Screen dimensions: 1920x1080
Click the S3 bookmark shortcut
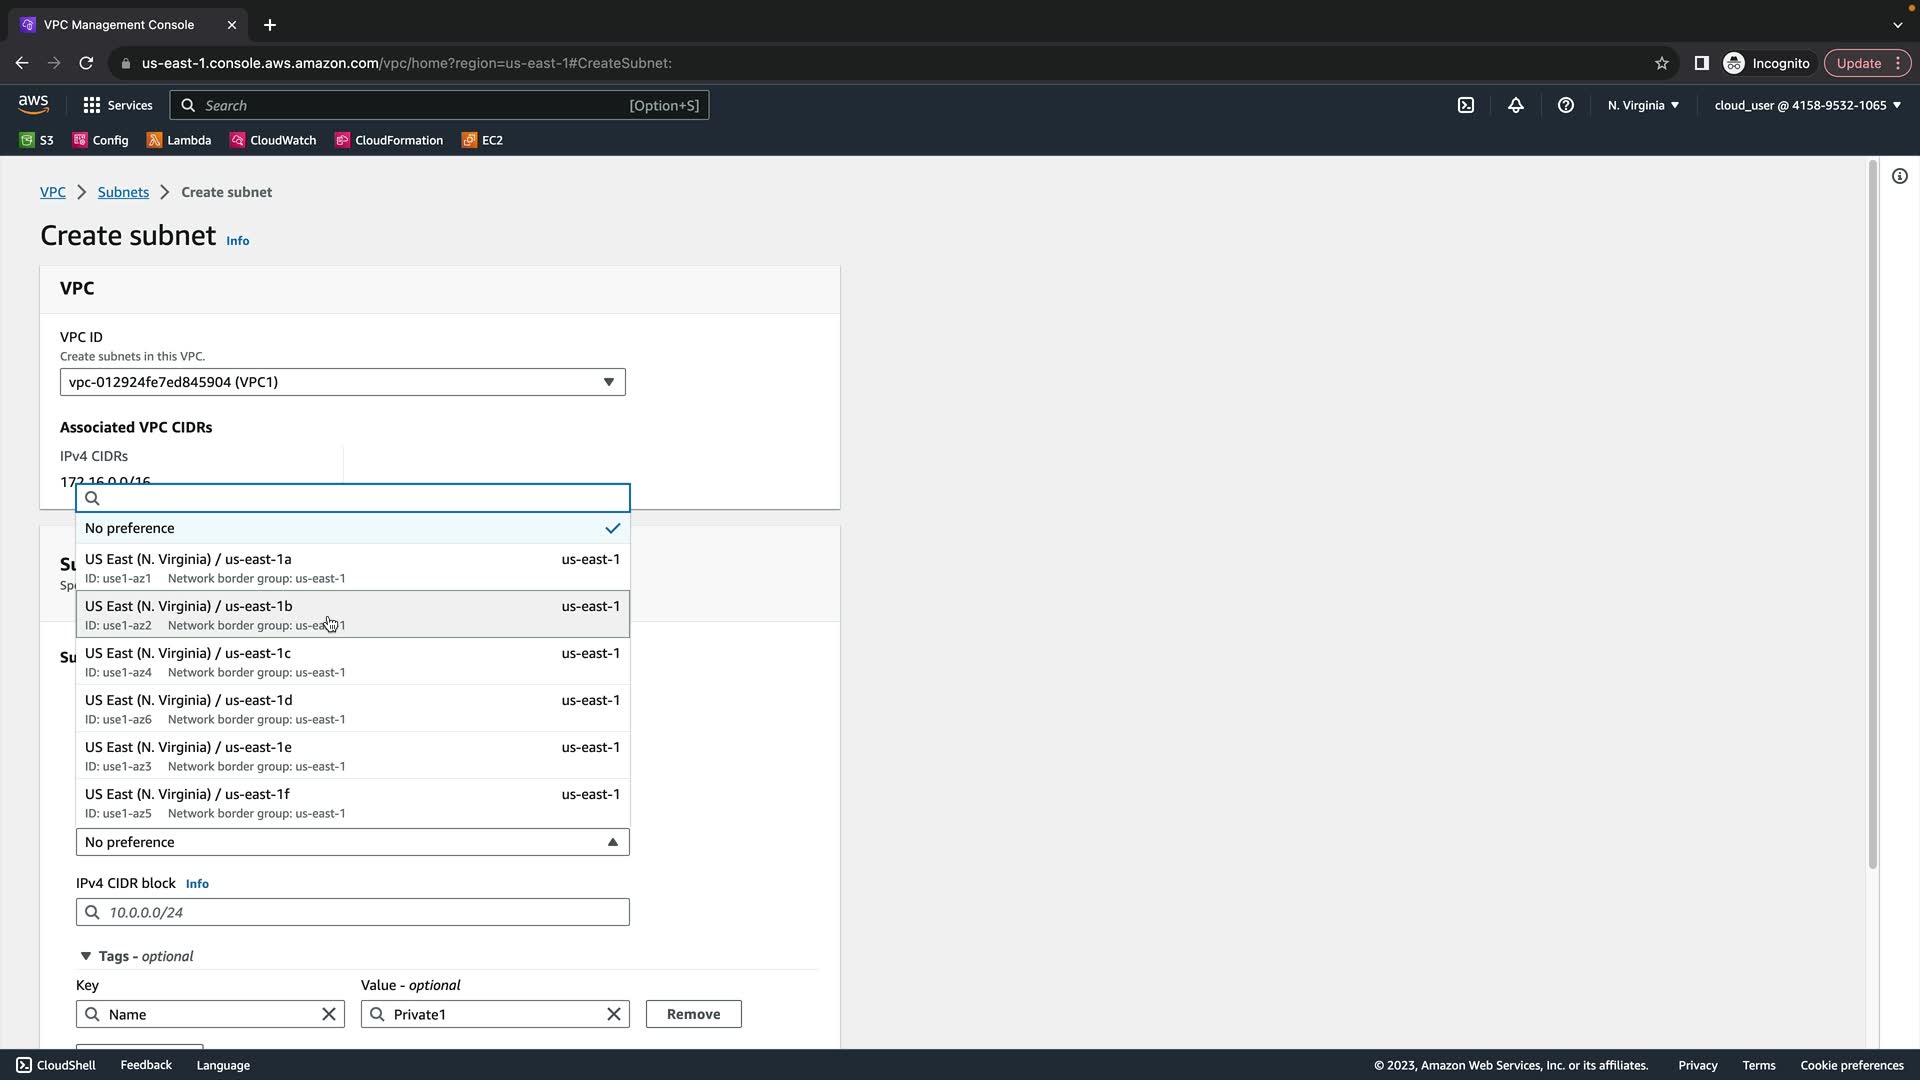coord(37,140)
